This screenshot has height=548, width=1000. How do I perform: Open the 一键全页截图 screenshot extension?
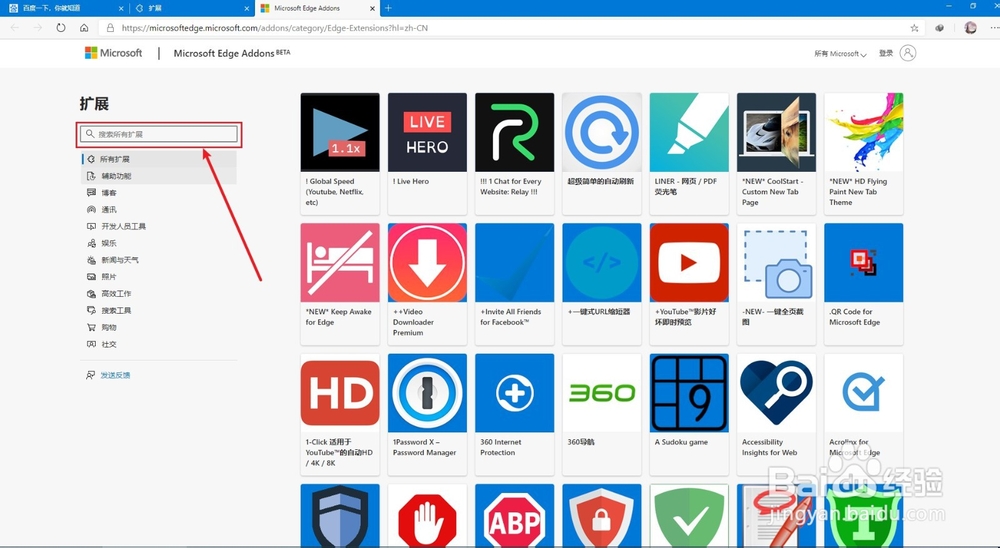tap(776, 284)
